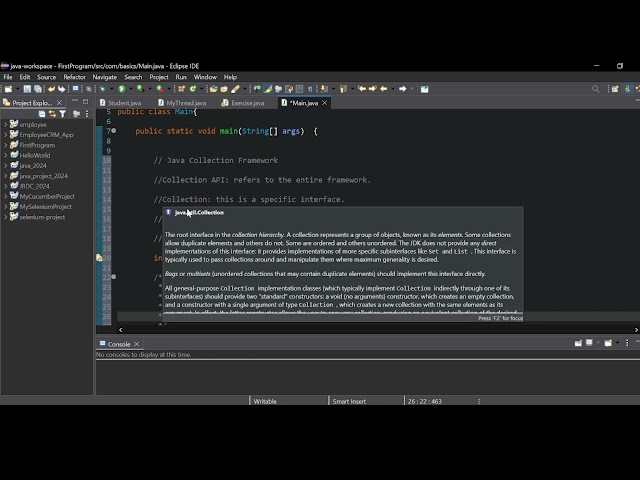Click the Redo arrow icon

click(62, 89)
